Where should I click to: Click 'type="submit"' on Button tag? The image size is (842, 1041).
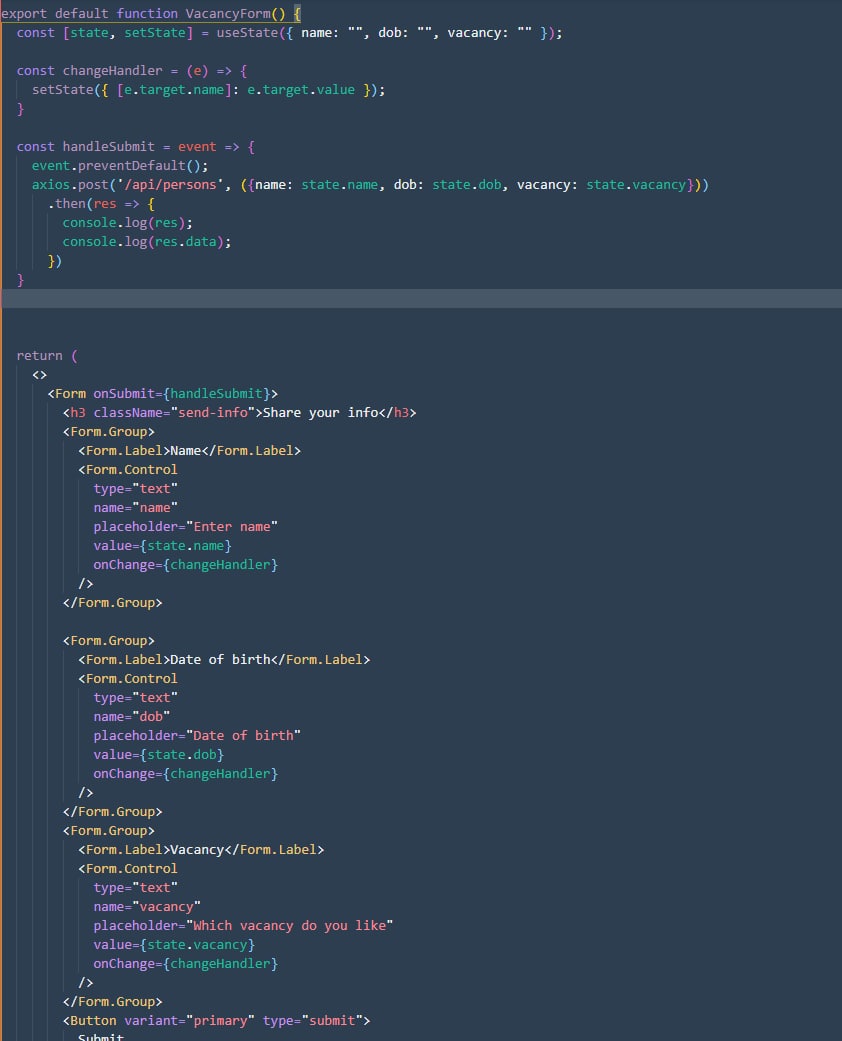click(312, 1021)
